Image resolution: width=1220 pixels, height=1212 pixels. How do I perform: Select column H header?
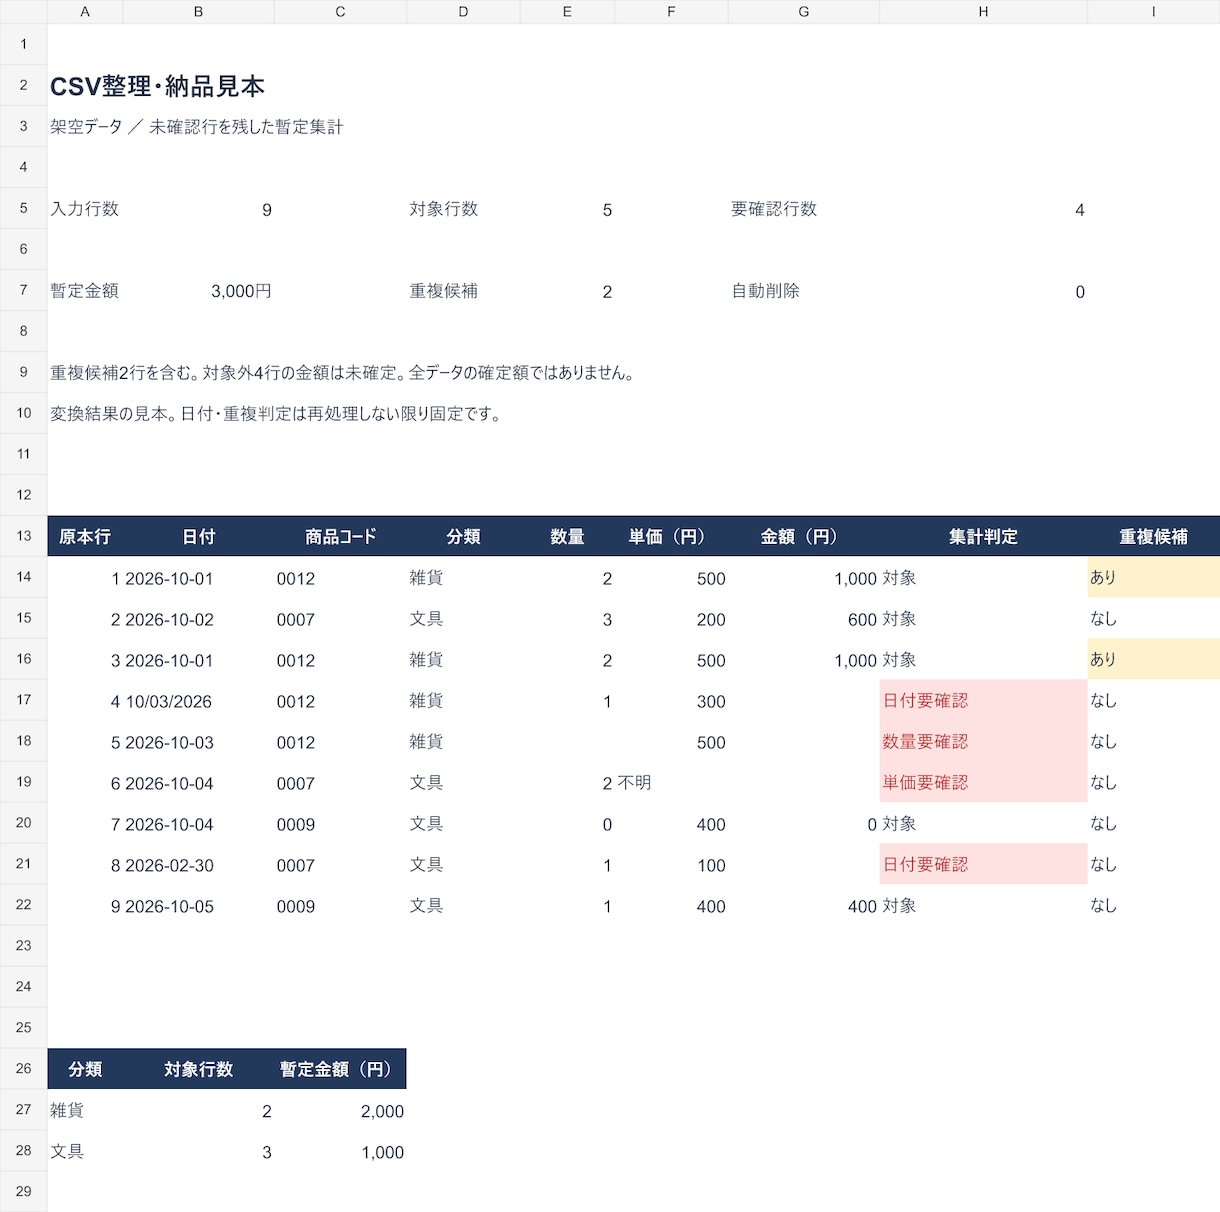coord(983,12)
